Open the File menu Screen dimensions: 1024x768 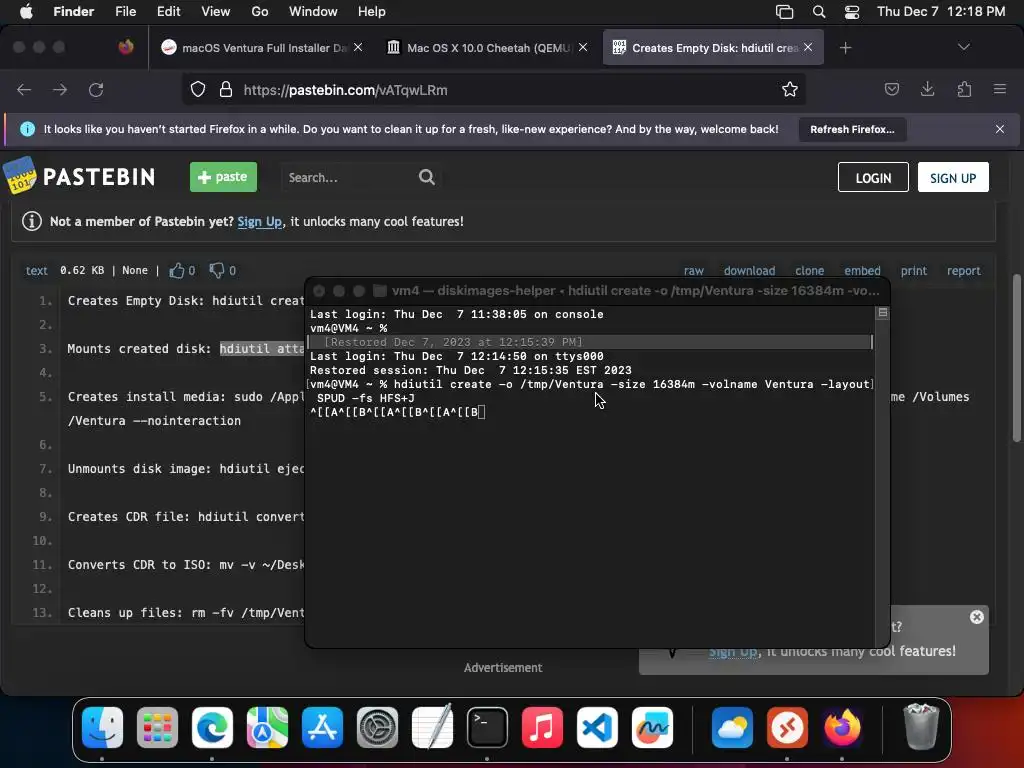pos(125,11)
